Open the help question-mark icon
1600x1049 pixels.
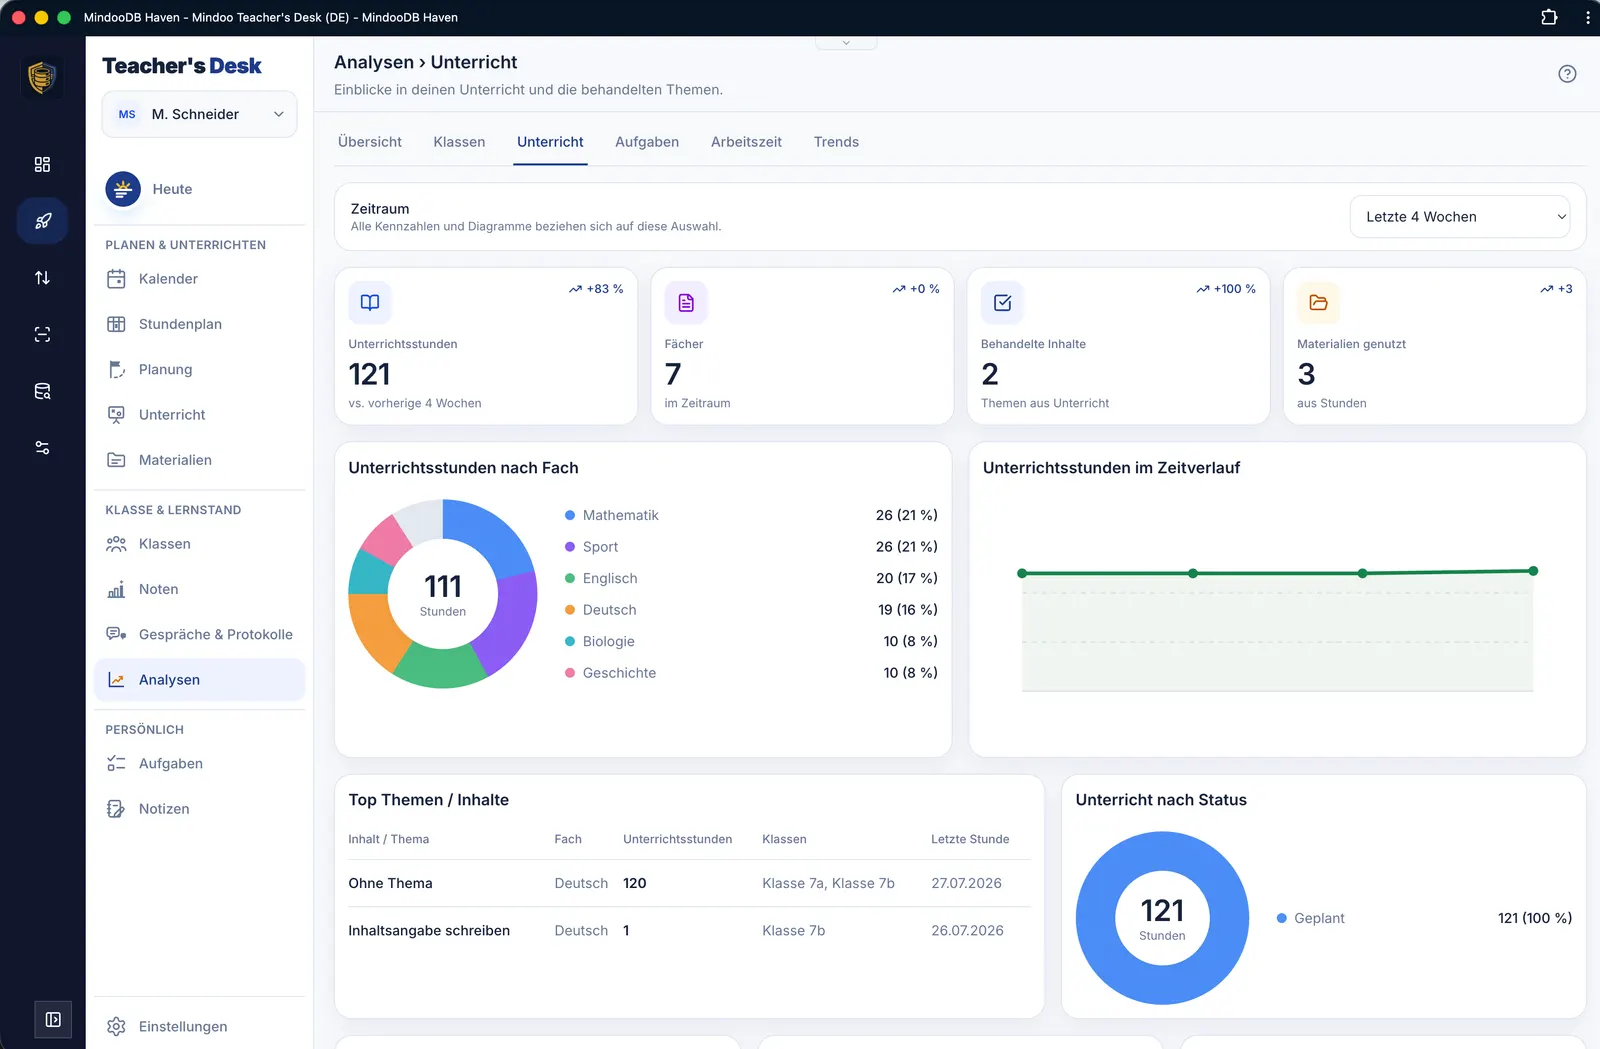tap(1567, 74)
